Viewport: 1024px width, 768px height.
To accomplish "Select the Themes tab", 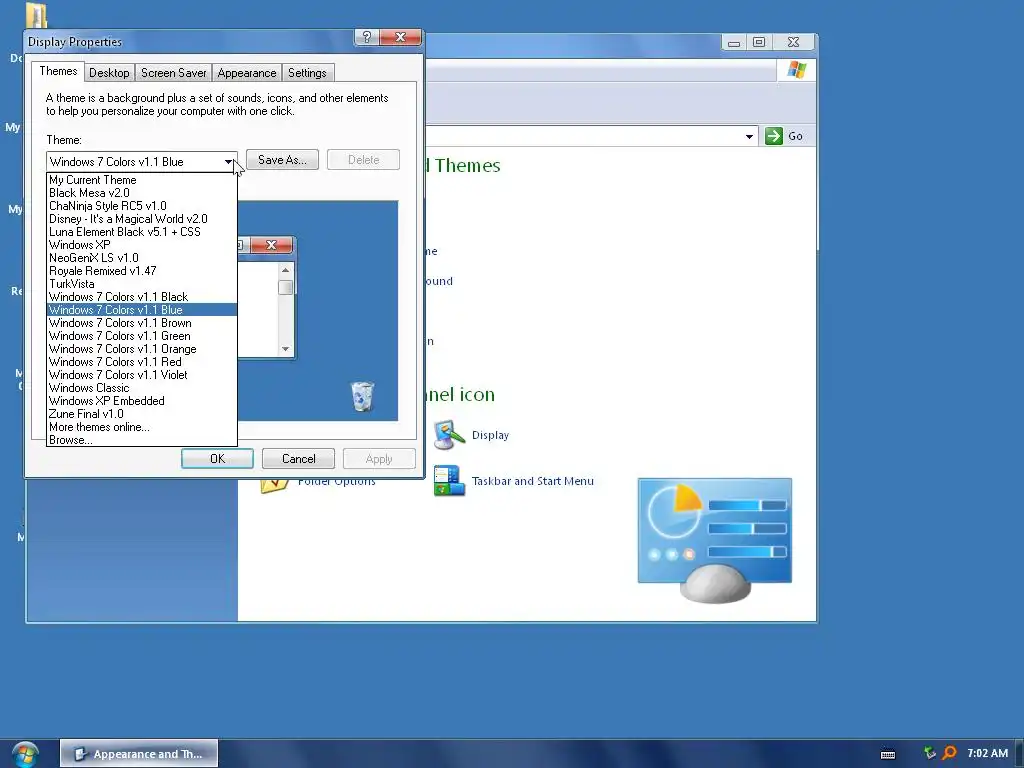I will coord(58,71).
